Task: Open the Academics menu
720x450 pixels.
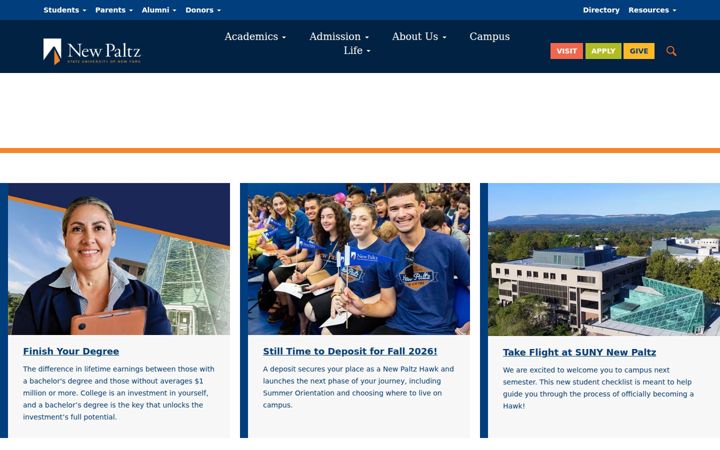Action: (255, 37)
